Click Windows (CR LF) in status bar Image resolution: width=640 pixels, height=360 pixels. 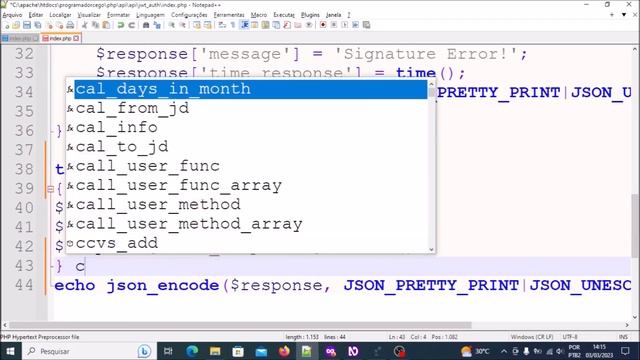click(532, 337)
